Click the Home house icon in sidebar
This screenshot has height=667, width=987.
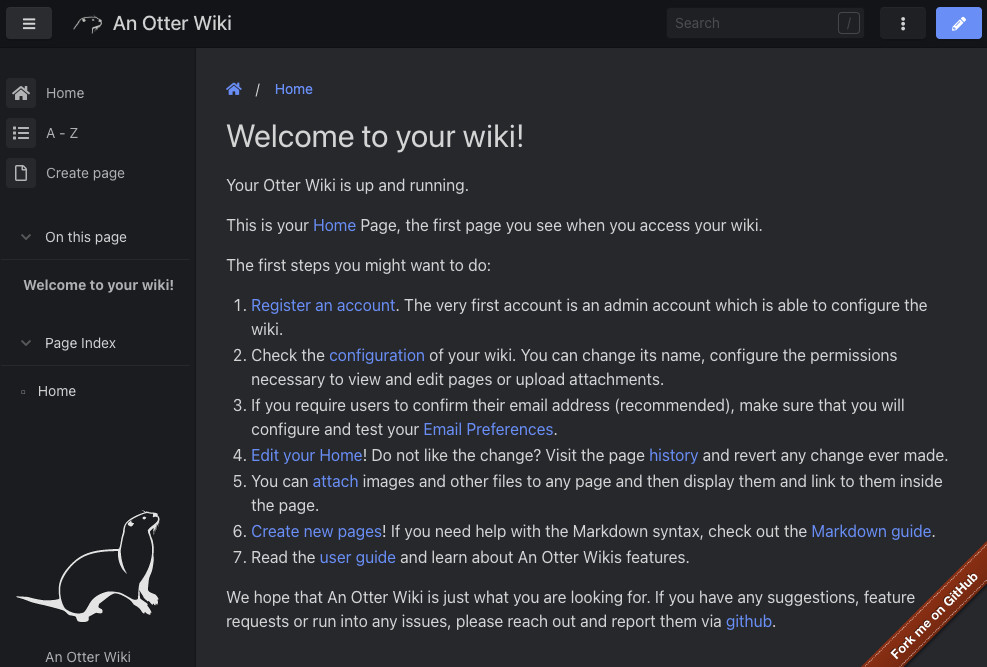pyautogui.click(x=21, y=93)
